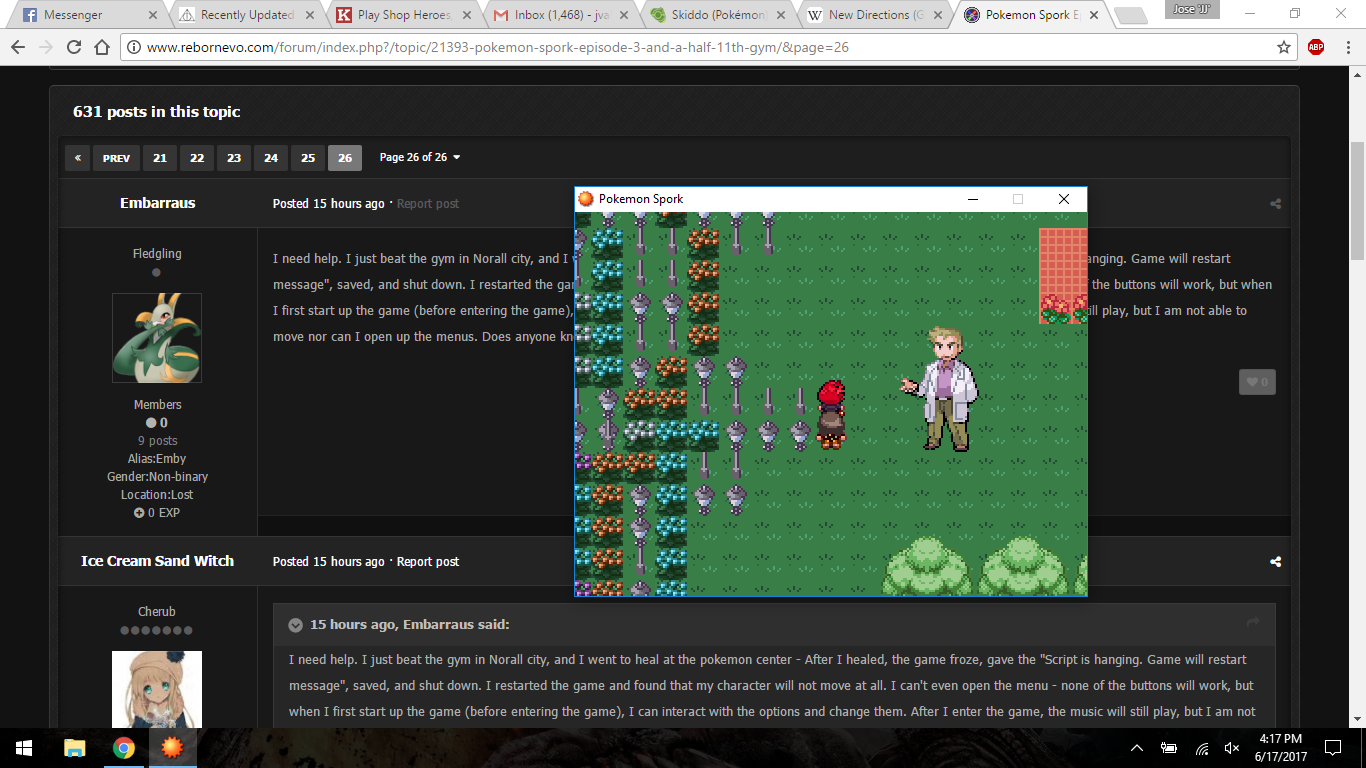Open Pokemon Spork taskbar icon

tap(172, 747)
